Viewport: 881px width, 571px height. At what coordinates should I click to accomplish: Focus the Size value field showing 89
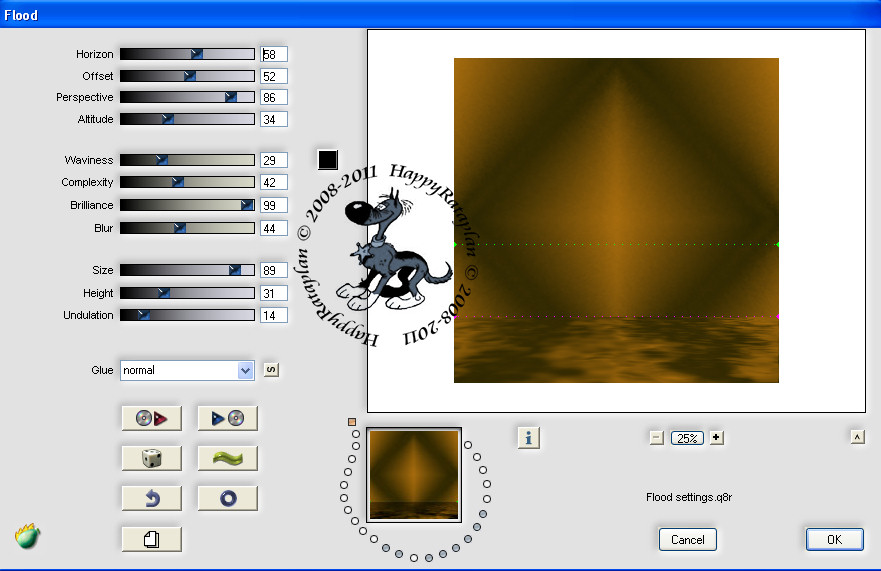(274, 270)
